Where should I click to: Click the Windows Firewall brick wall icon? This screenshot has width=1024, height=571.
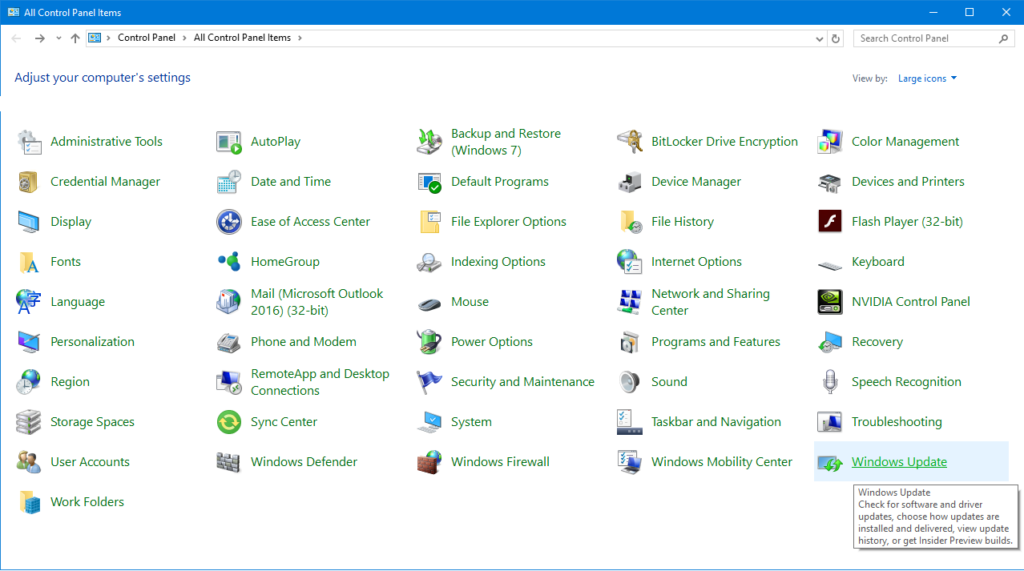(x=429, y=462)
